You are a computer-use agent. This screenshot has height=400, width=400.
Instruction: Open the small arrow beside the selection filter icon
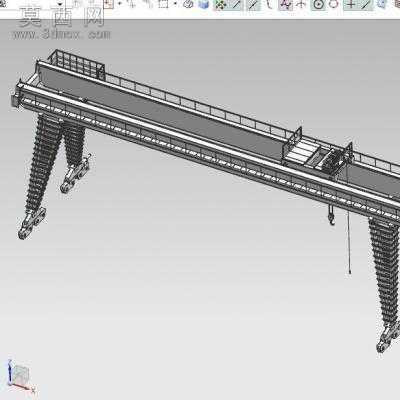pos(120,4)
